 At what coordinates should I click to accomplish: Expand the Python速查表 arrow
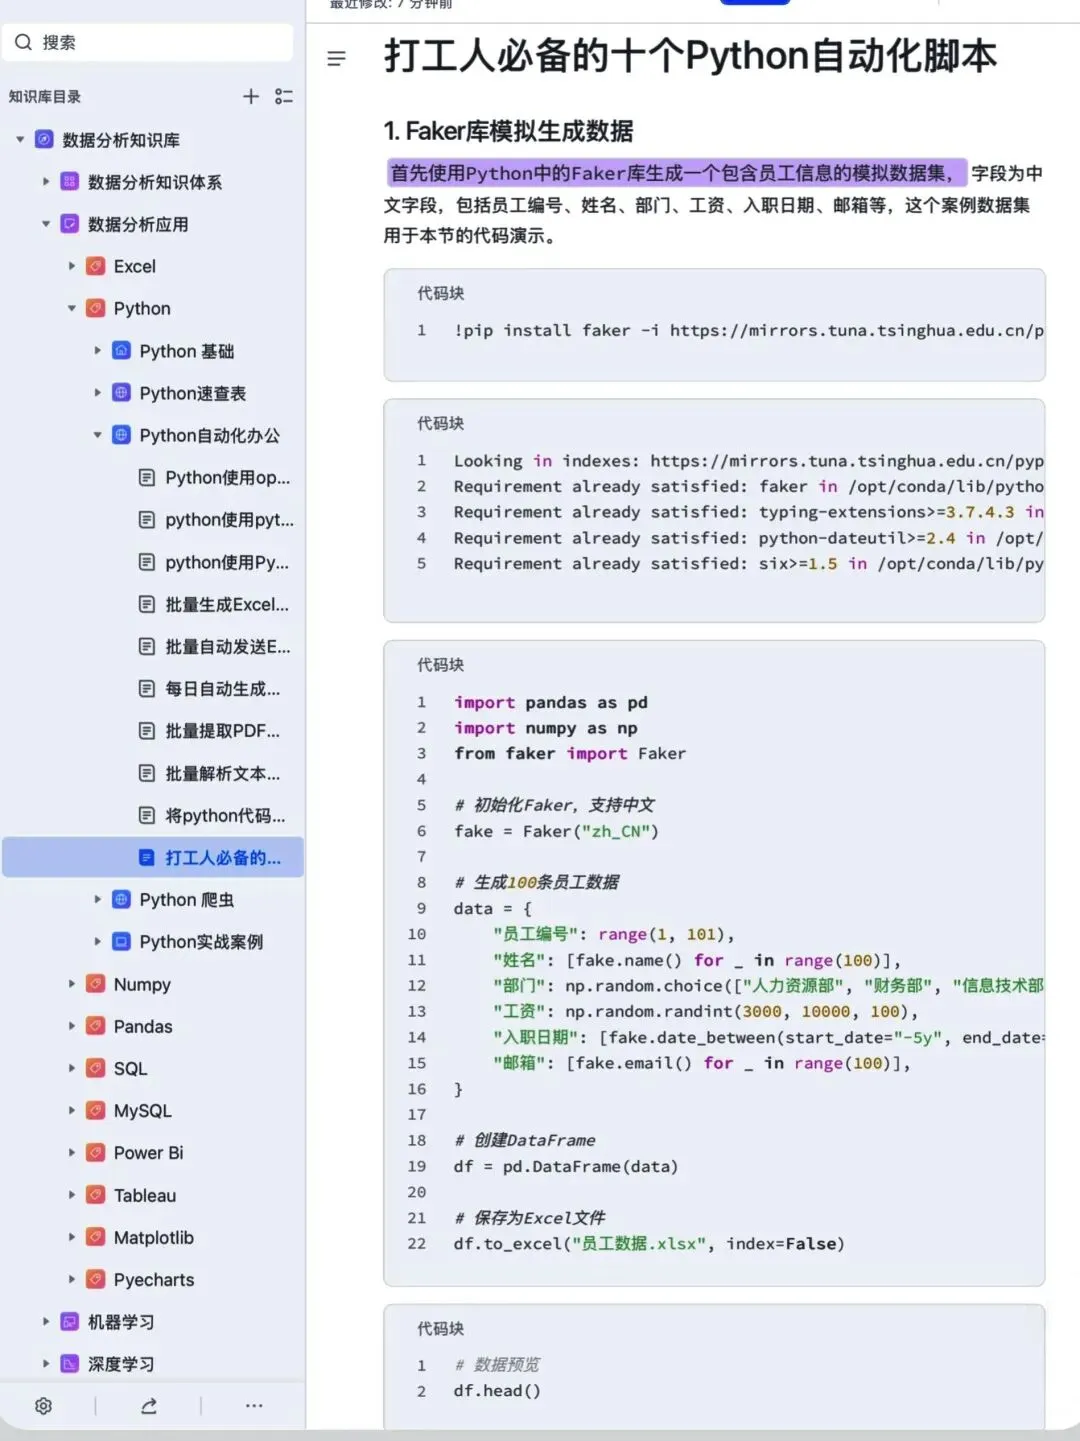98,393
